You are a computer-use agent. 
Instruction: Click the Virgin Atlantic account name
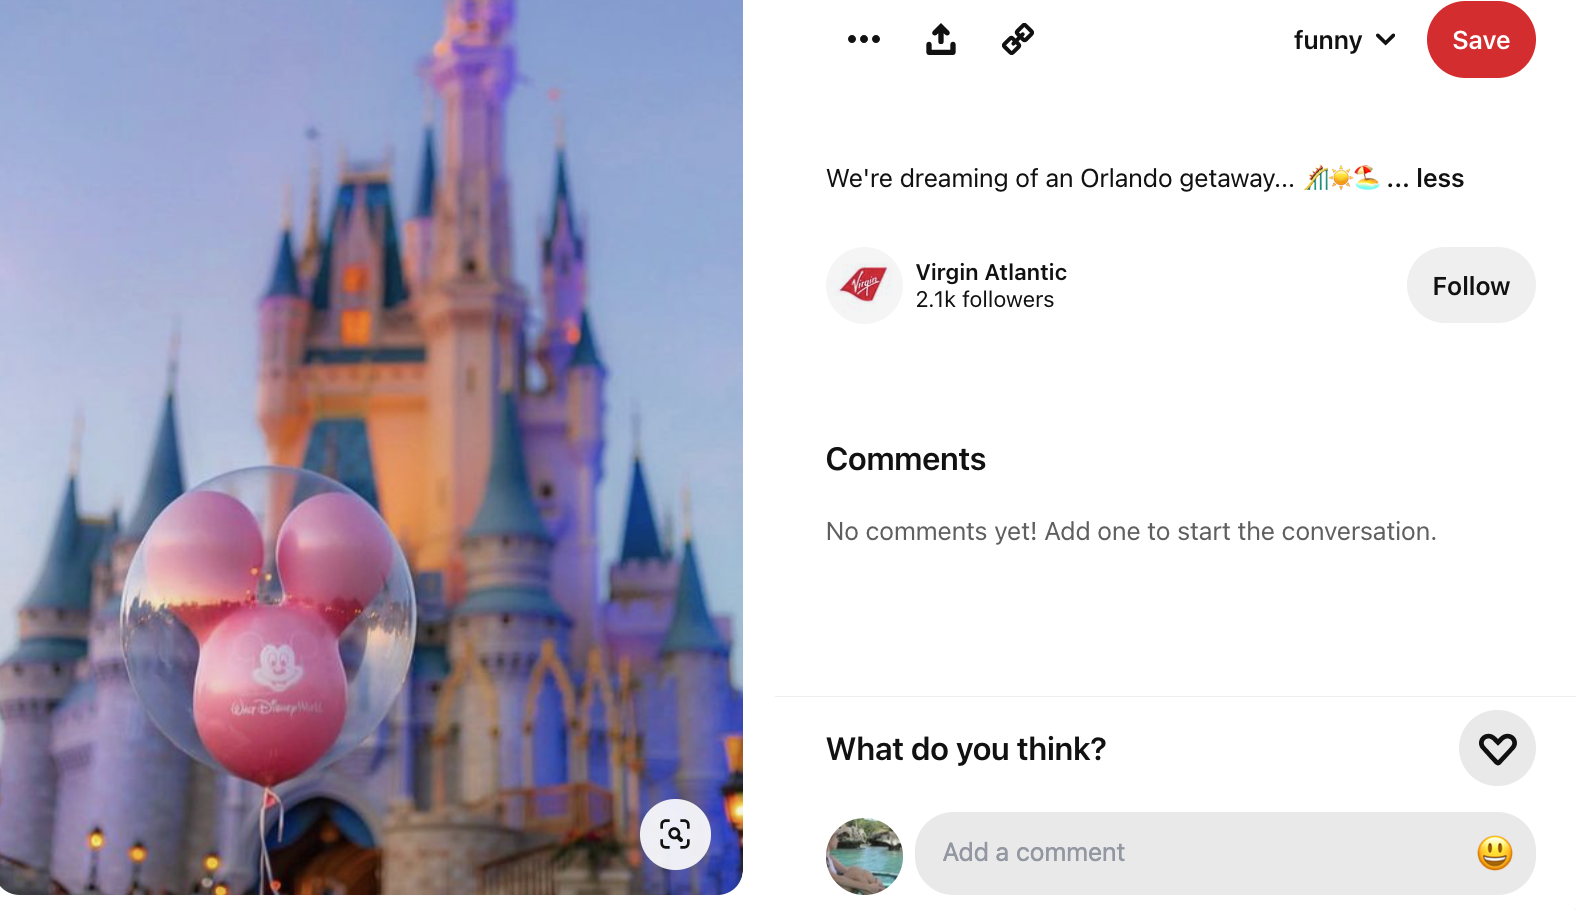[991, 272]
